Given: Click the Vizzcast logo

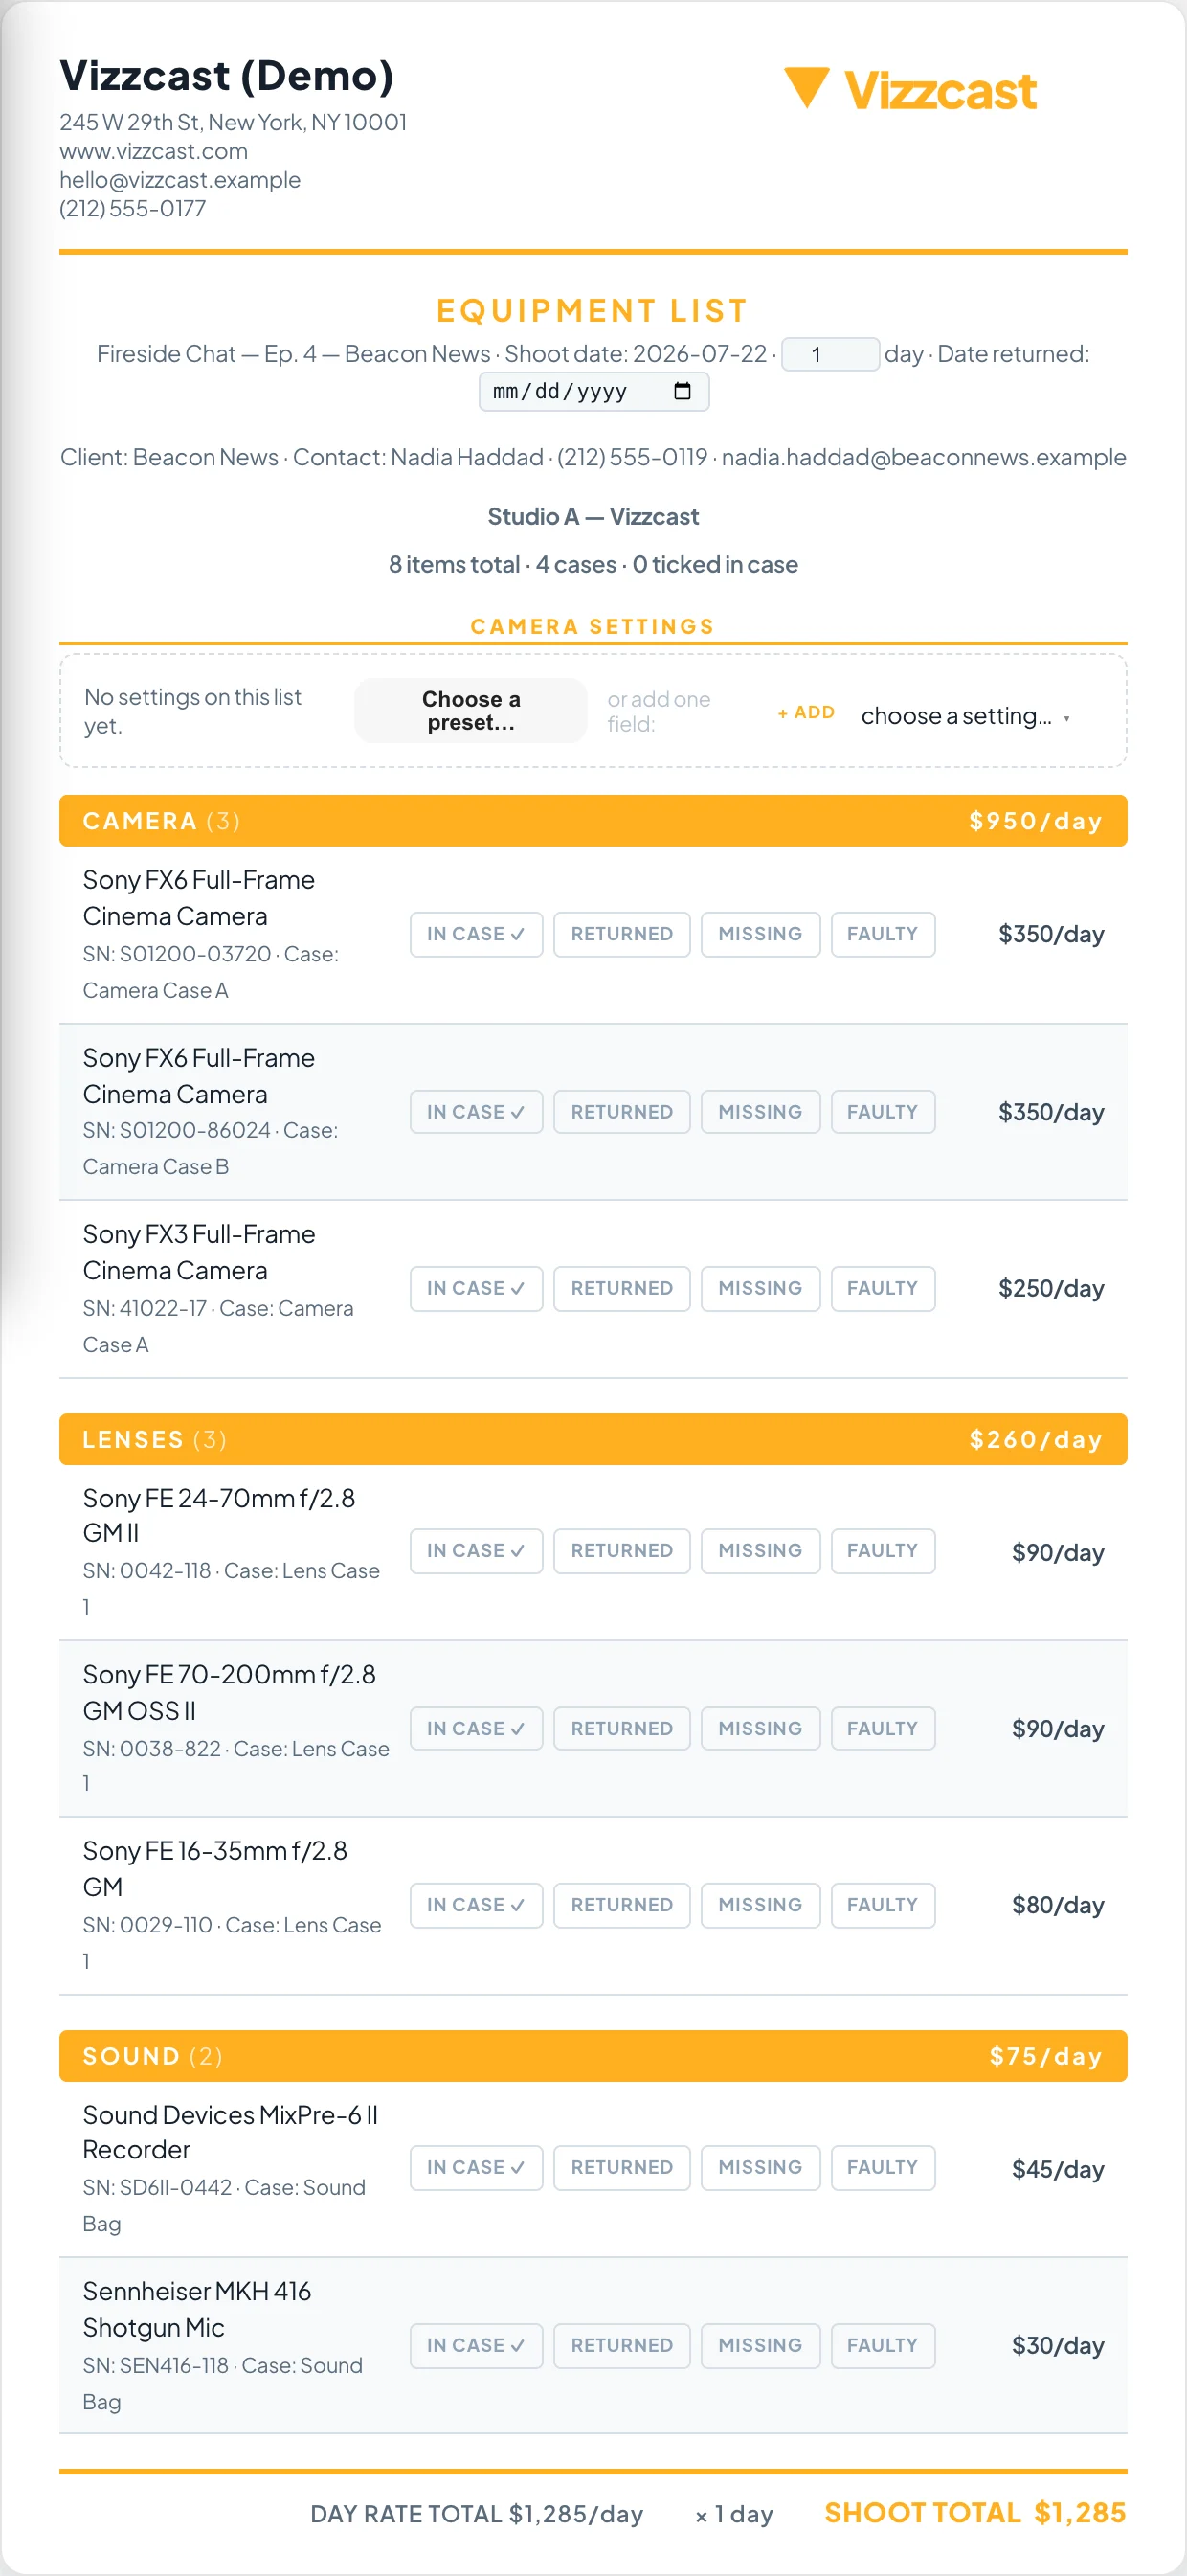Looking at the screenshot, I should coord(910,90).
